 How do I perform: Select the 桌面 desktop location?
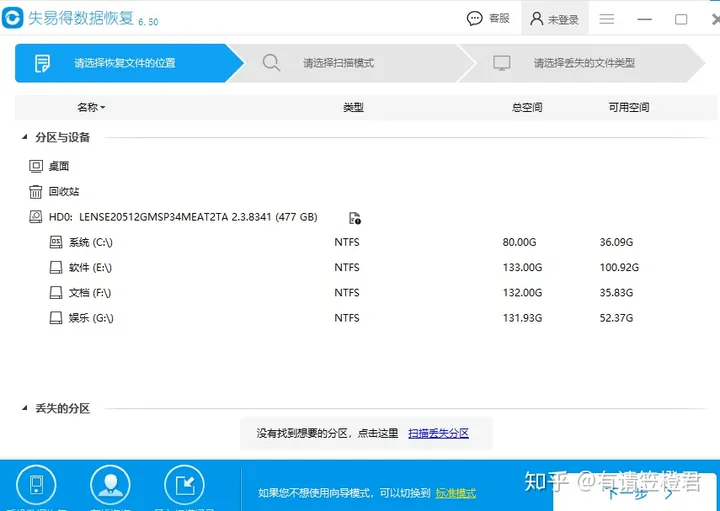[58, 166]
